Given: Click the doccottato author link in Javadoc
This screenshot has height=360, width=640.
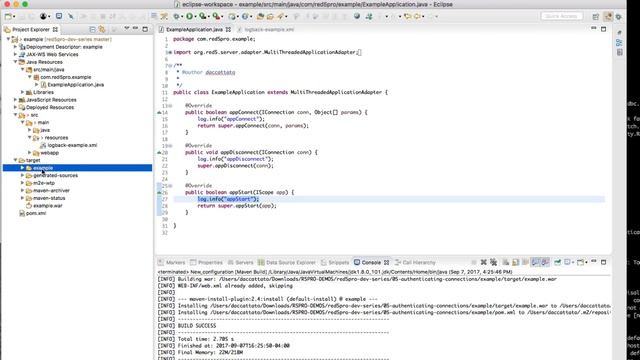Looking at the screenshot, I should 220,72.
